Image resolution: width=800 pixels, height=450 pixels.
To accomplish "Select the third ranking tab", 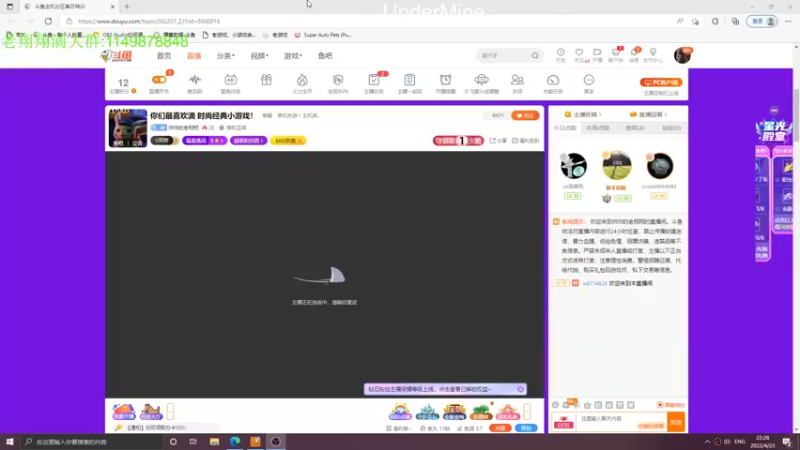I will click(x=635, y=128).
